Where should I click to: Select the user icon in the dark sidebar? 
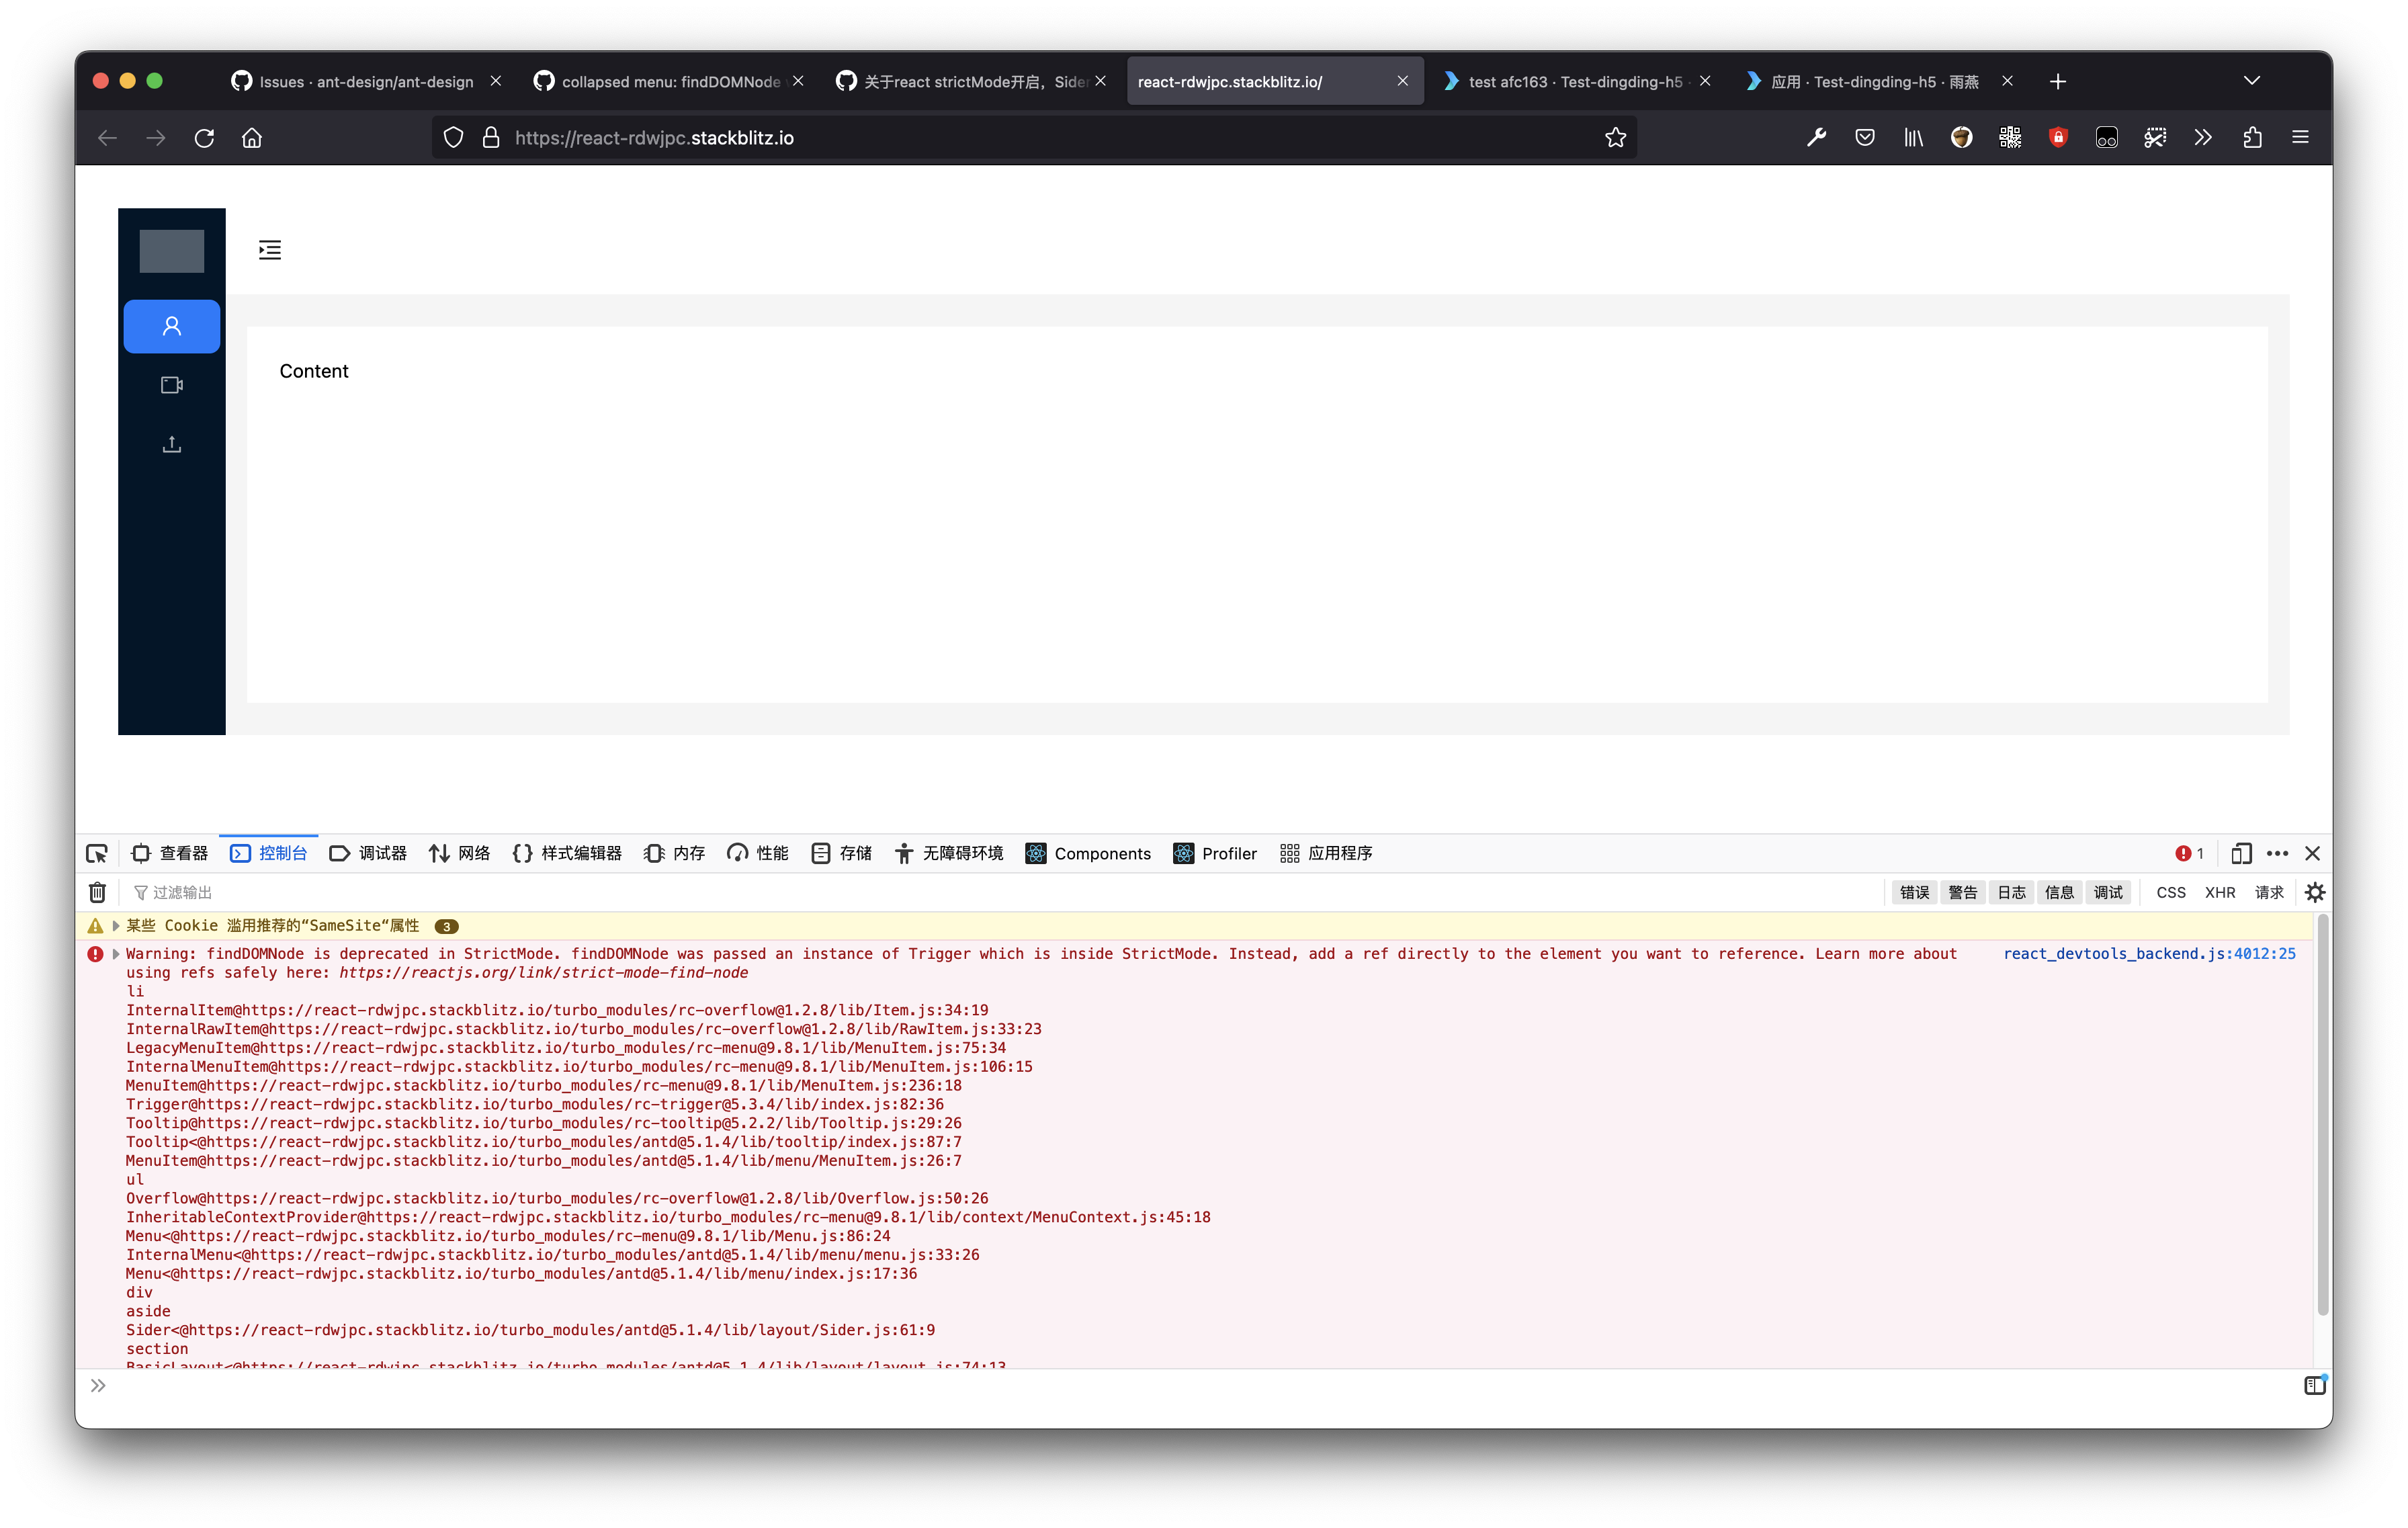171,326
